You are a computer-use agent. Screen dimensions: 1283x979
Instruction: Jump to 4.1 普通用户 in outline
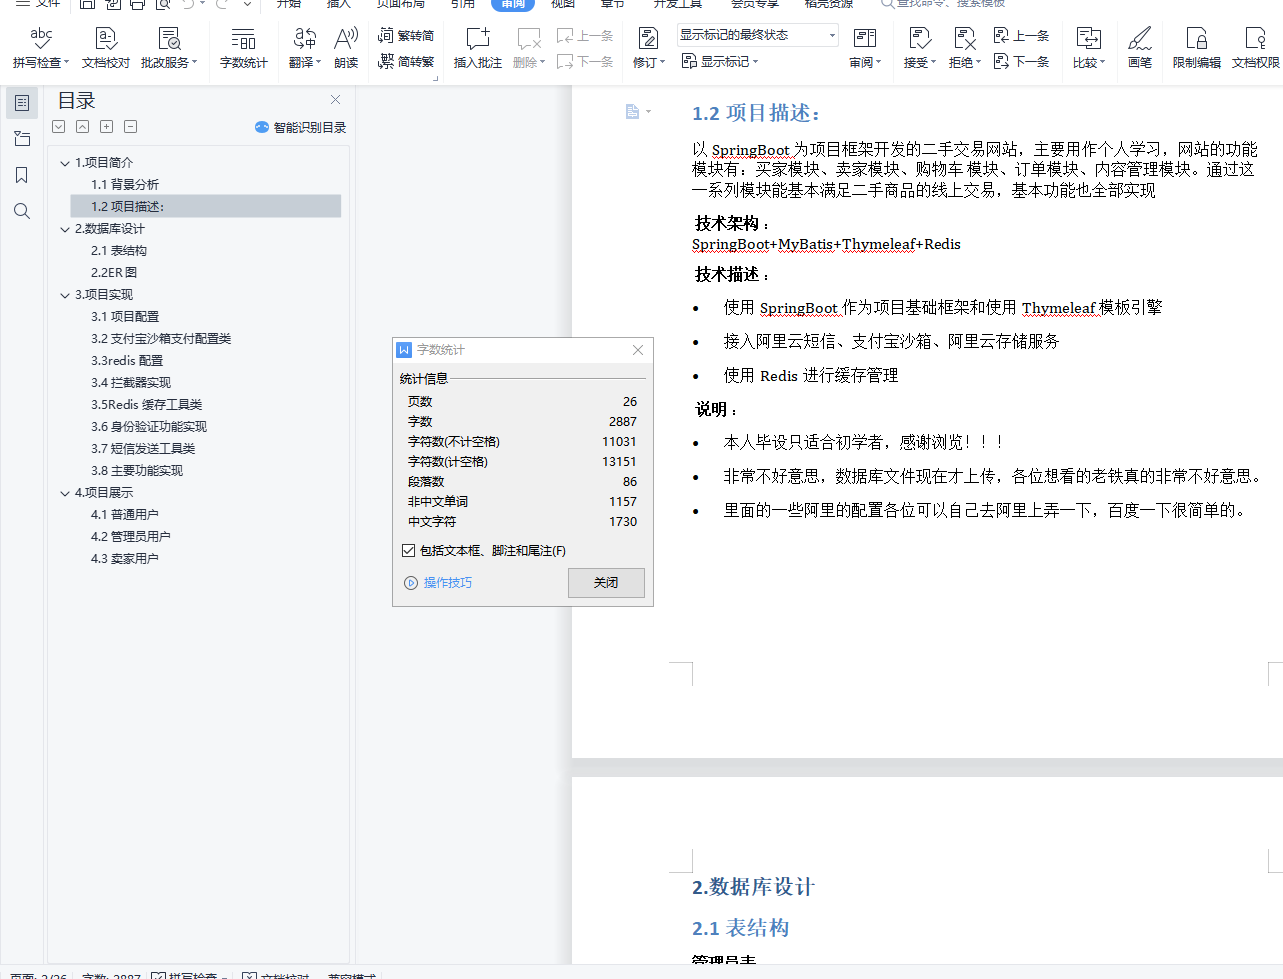[125, 515]
